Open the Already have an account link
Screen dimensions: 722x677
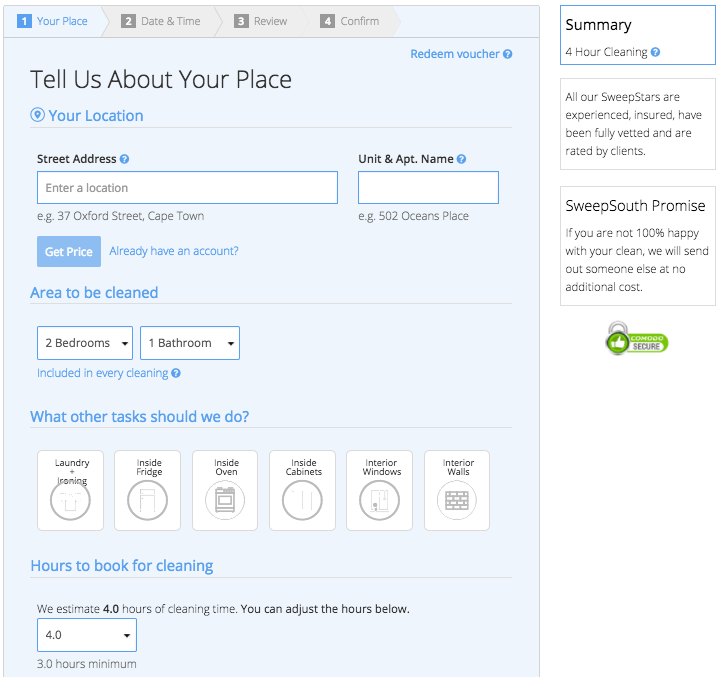click(174, 251)
